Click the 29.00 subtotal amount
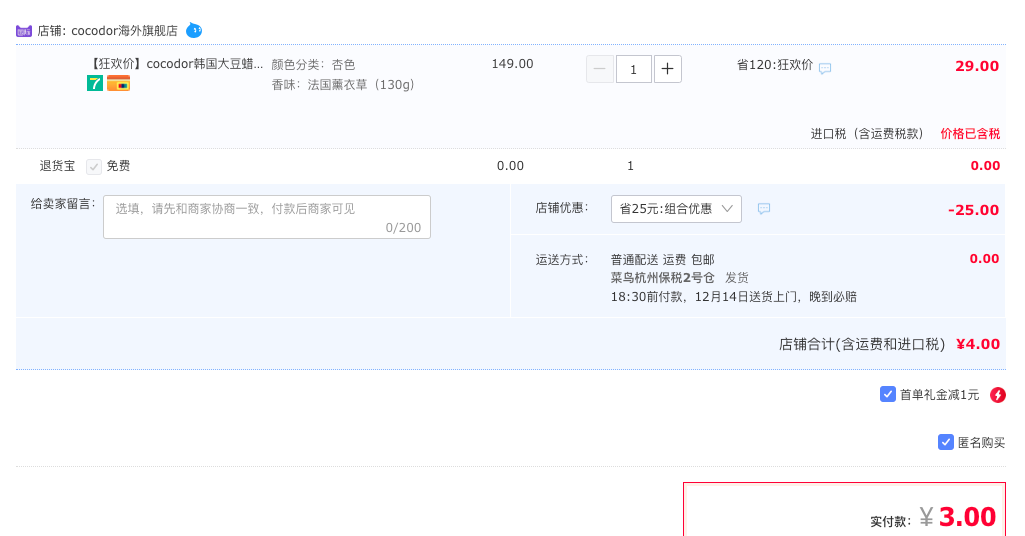The image size is (1025, 536). (977, 66)
